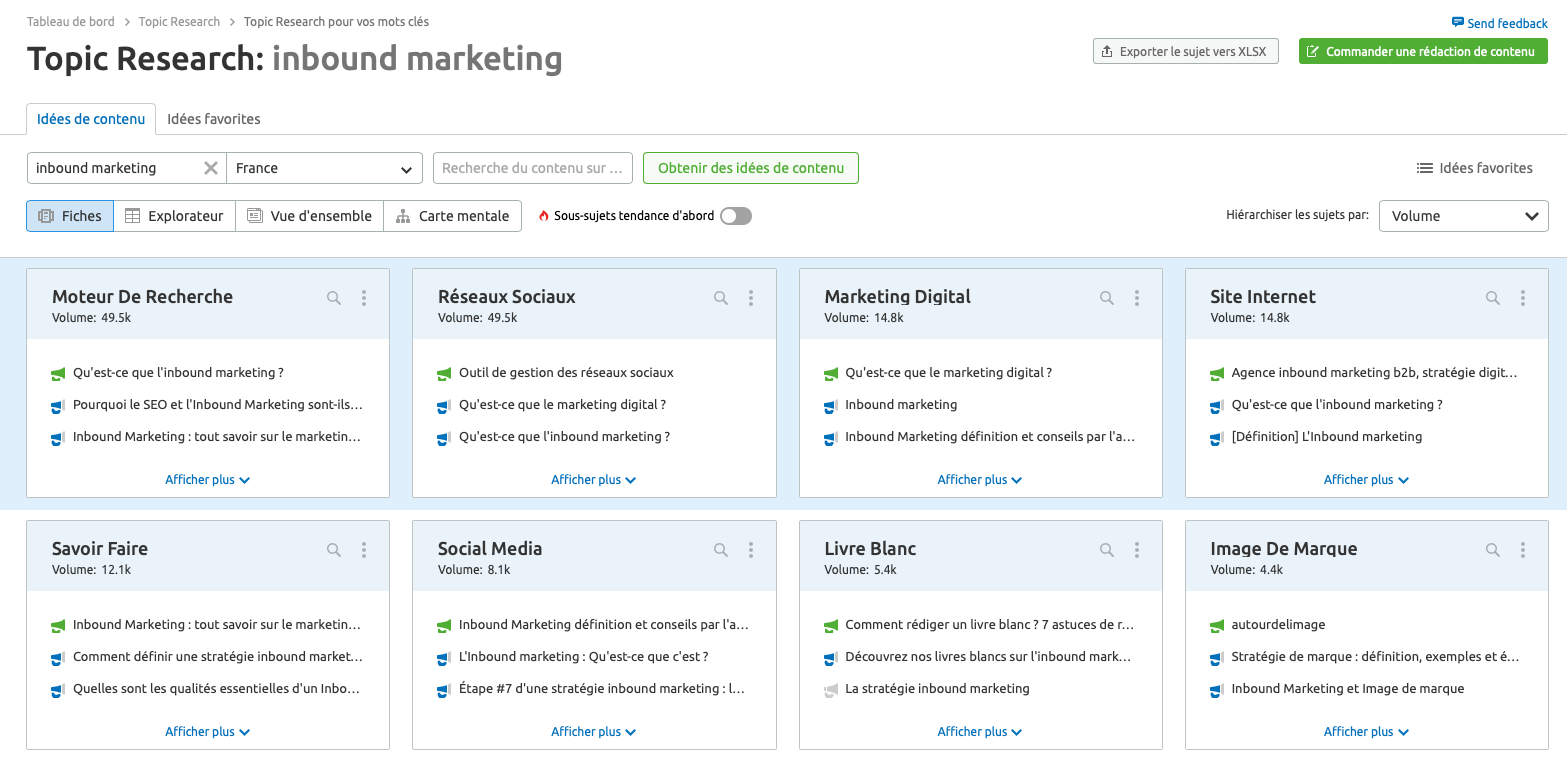Select the Carte mentale view
Viewport: 1567px width, 765px height.
tap(453, 216)
